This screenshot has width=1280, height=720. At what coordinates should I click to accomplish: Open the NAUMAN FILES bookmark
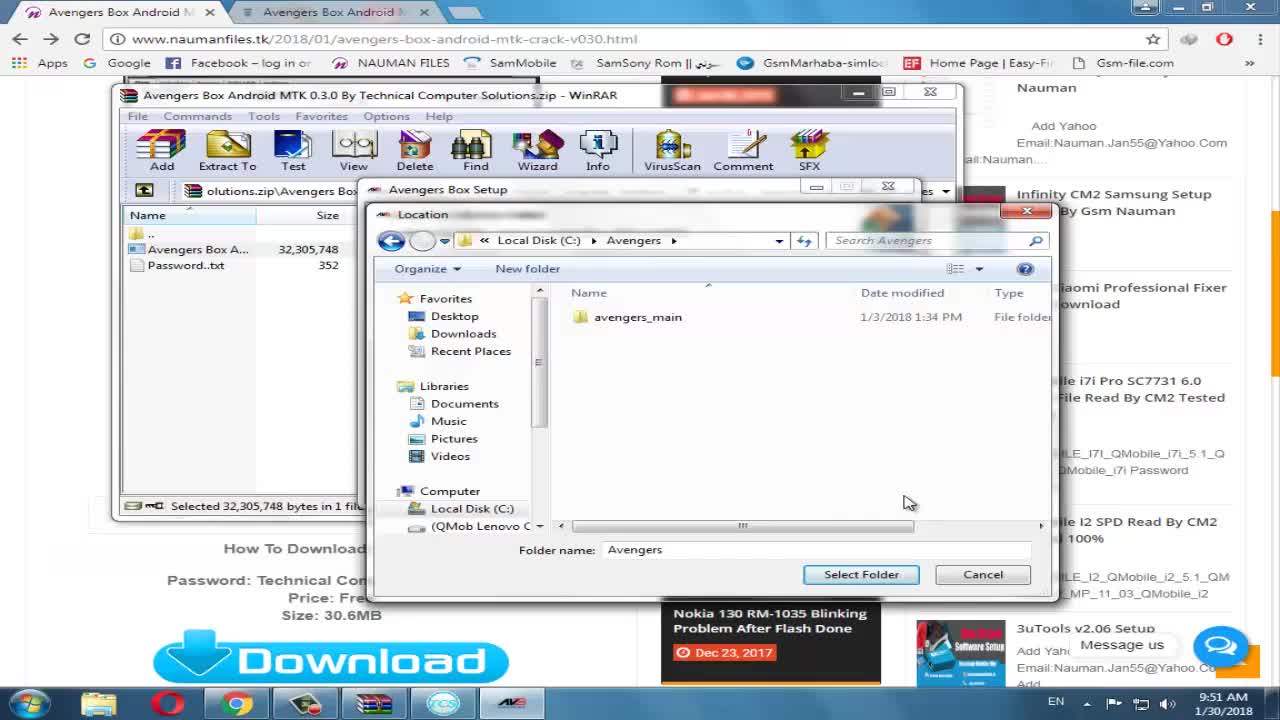pos(390,63)
